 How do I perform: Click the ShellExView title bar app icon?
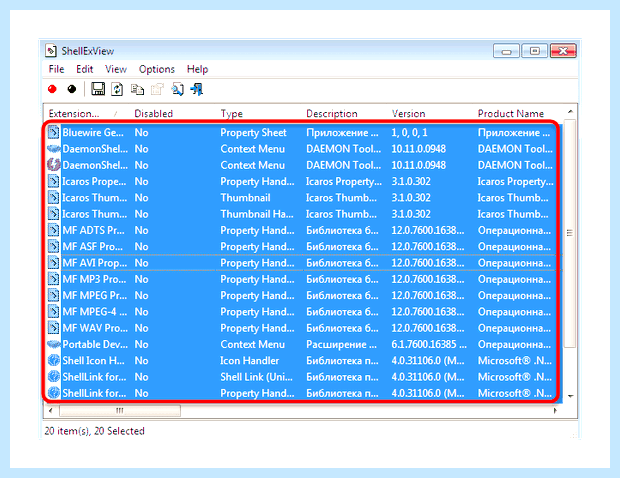pos(51,51)
